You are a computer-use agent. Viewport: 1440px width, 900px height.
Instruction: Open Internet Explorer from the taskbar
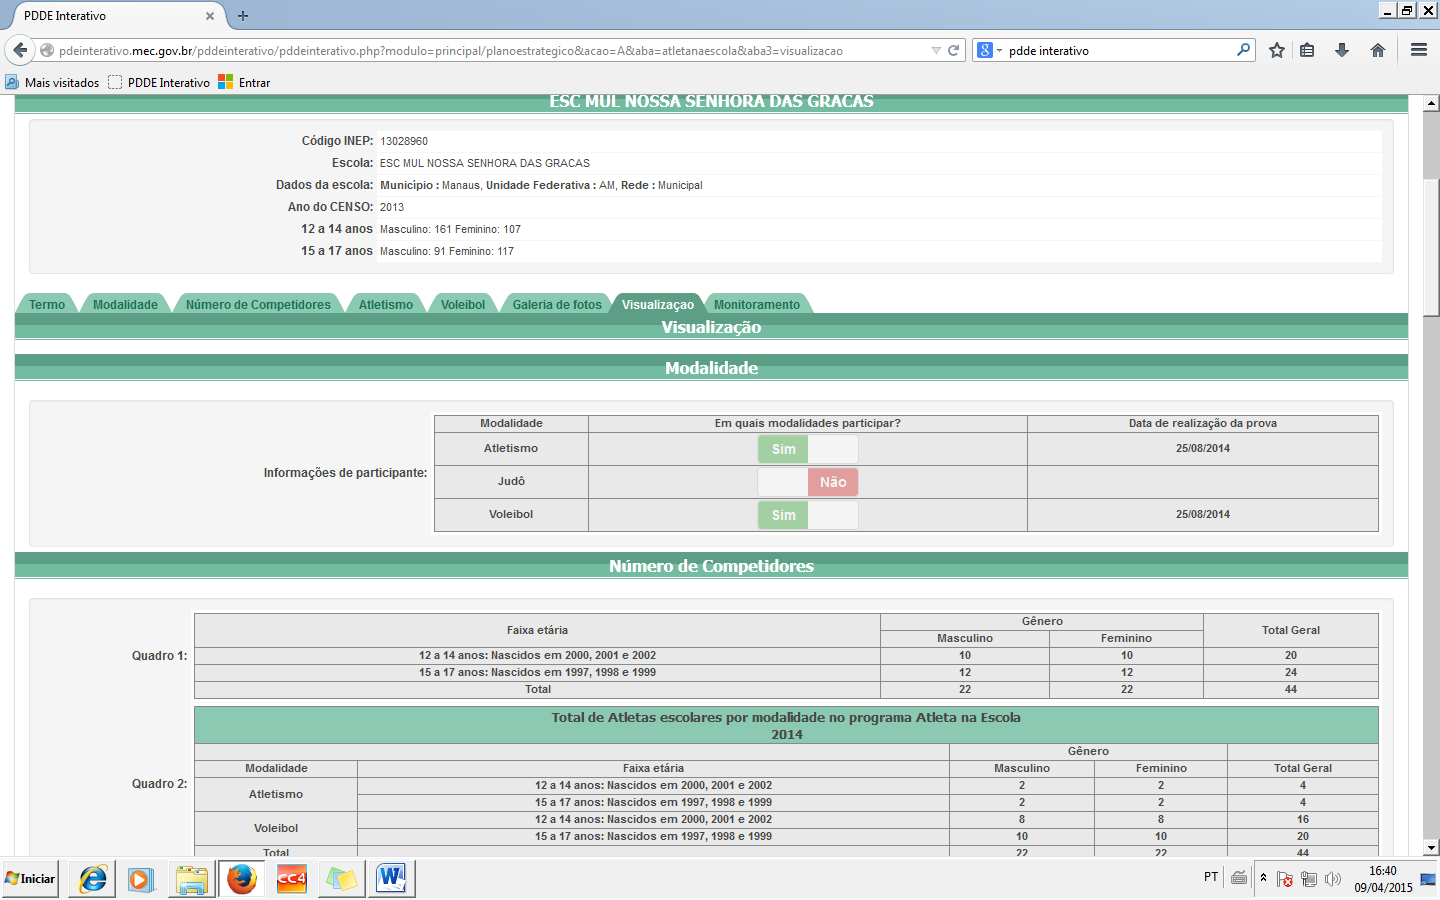point(93,879)
